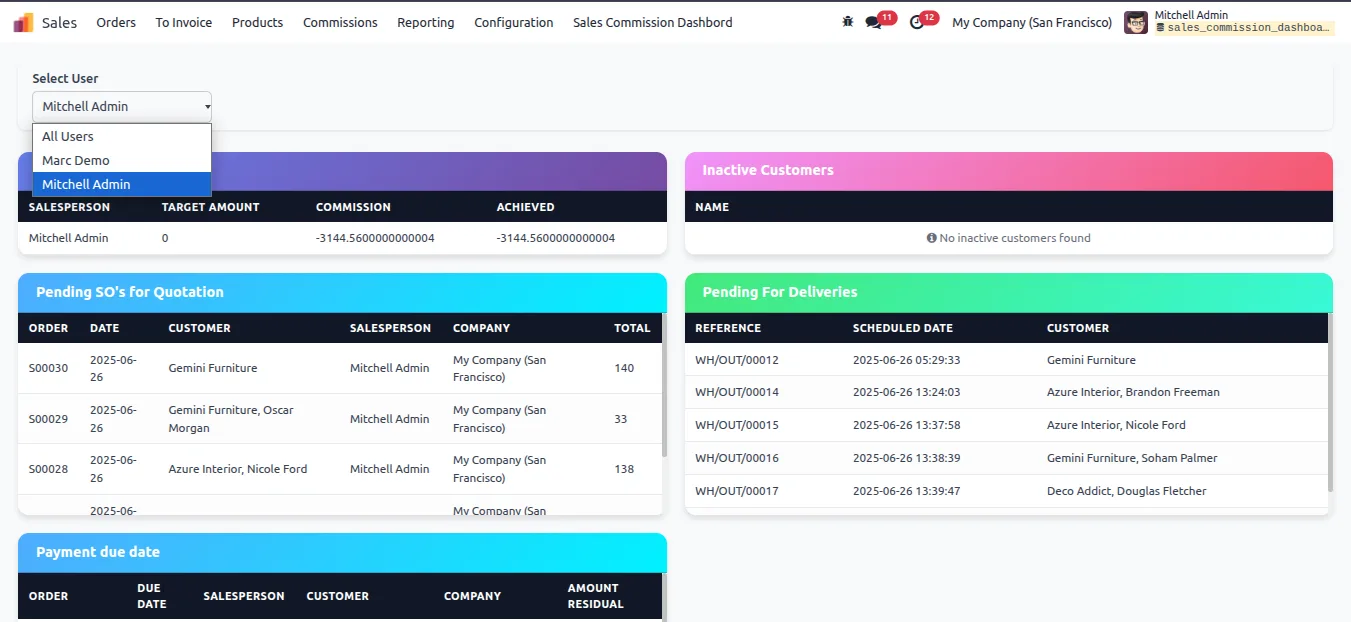The height and width of the screenshot is (622, 1351).
Task: Open the debug bug icon menu
Action: click(848, 22)
